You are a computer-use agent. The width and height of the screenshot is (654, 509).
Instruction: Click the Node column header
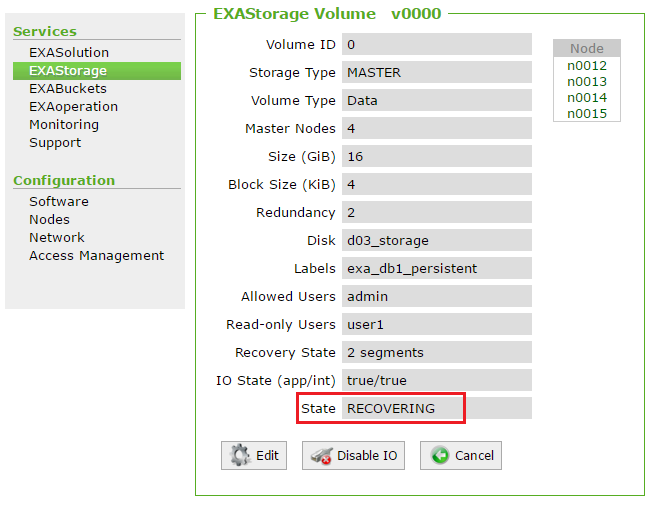[x=587, y=48]
